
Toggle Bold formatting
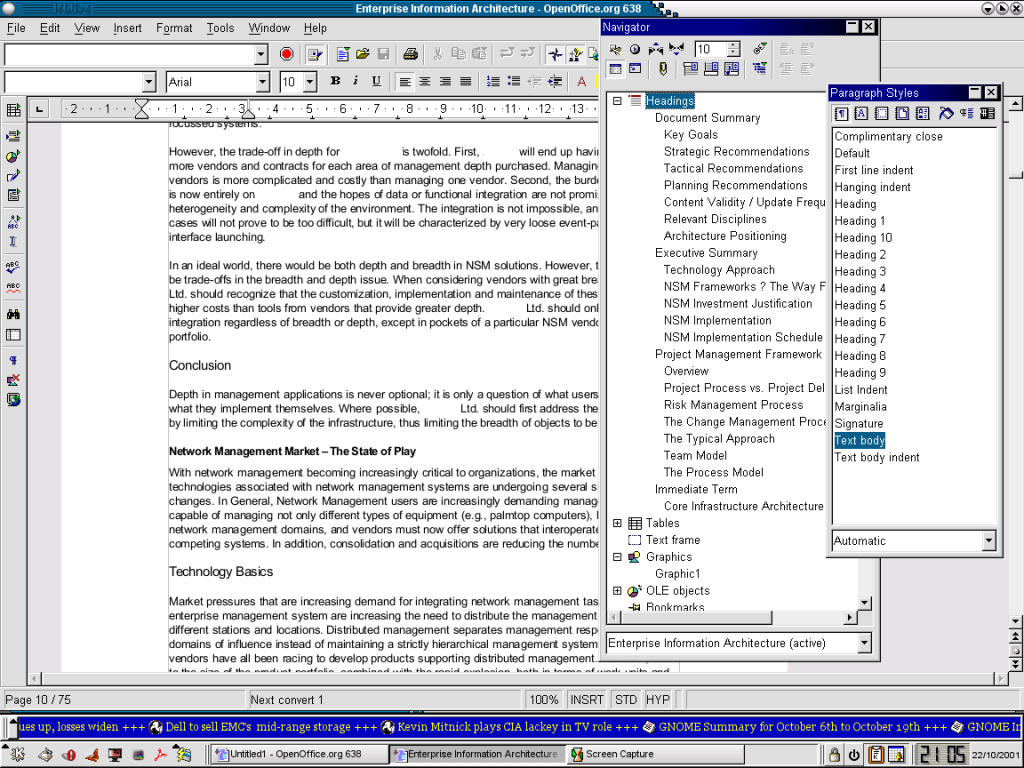pos(335,82)
